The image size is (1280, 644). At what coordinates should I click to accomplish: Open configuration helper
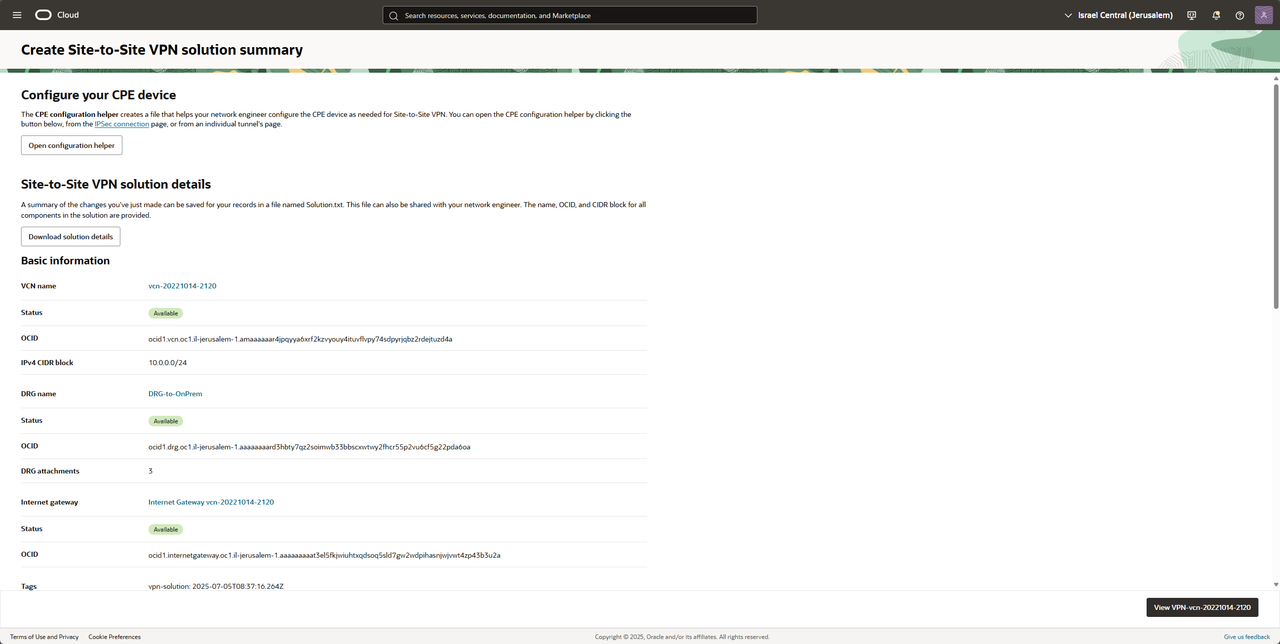(71, 145)
